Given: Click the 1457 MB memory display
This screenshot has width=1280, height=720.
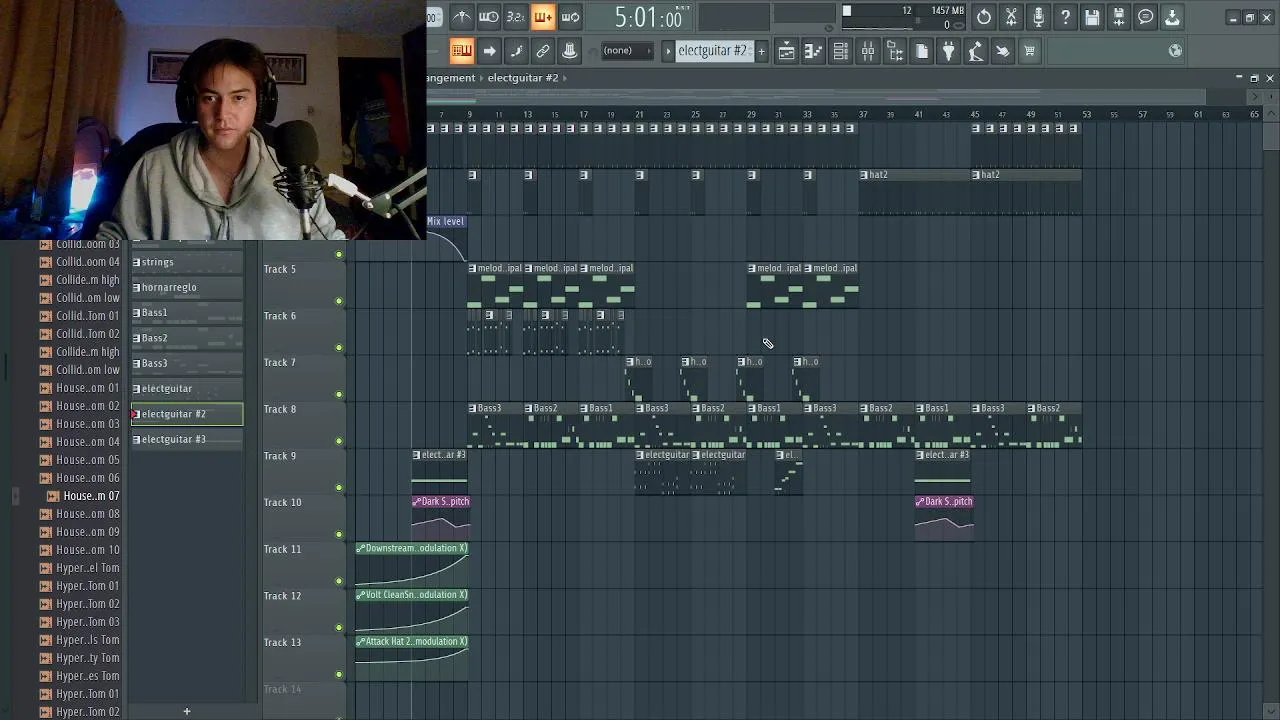Looking at the screenshot, I should coord(947,11).
